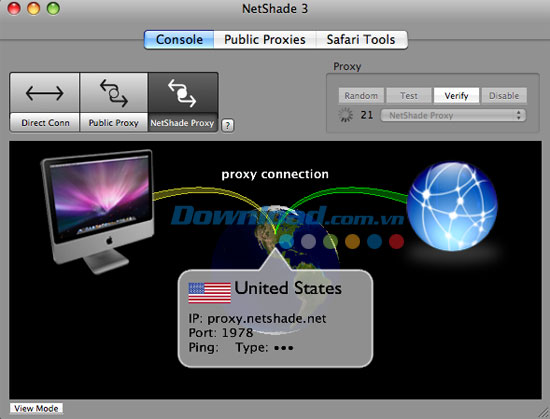Click the Port 1978 text
The height and width of the screenshot is (419, 550).
(x=221, y=333)
